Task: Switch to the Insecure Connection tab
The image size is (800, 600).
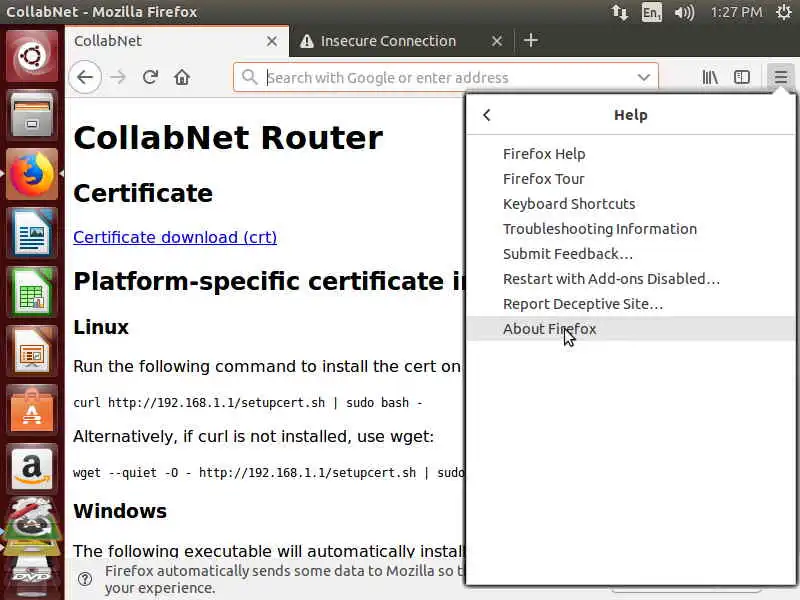Action: point(402,41)
